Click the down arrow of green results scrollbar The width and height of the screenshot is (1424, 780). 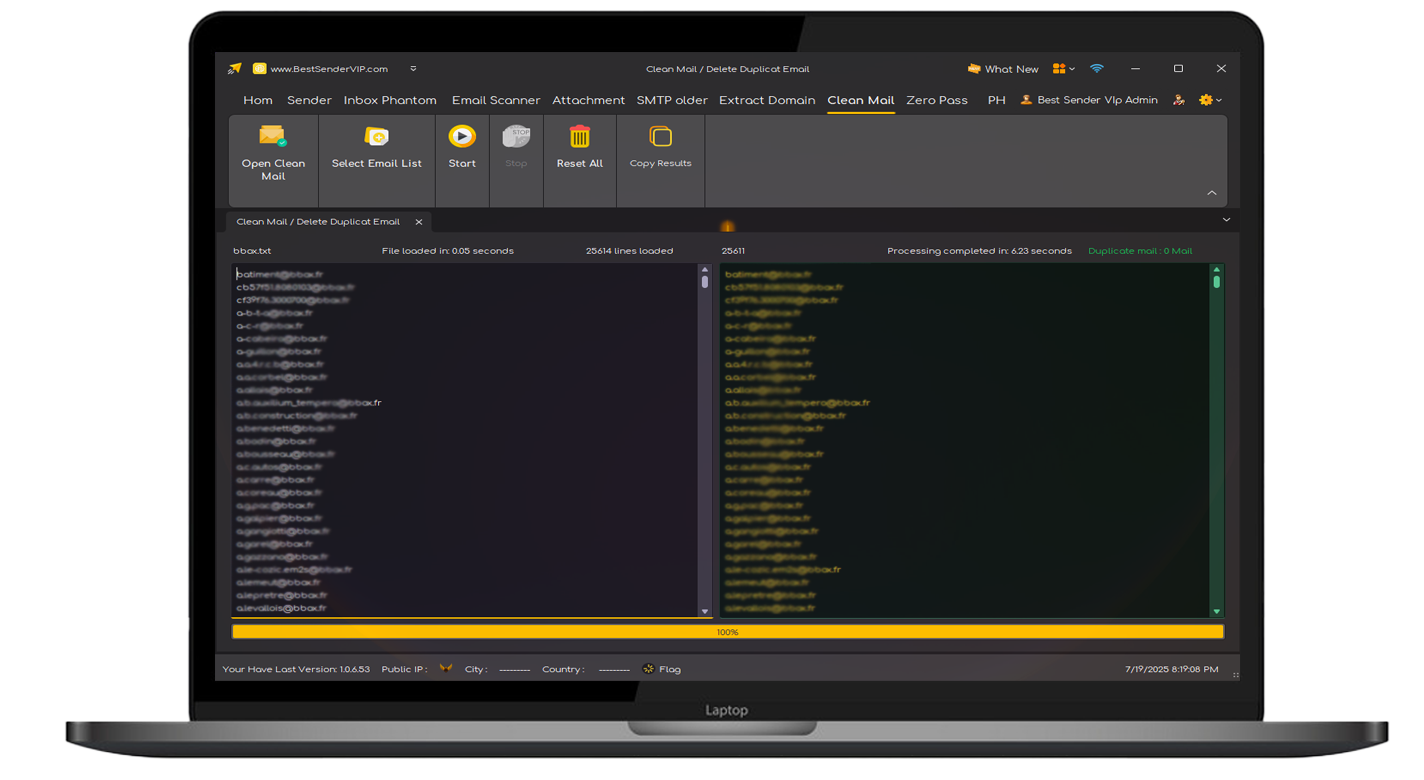click(1216, 611)
